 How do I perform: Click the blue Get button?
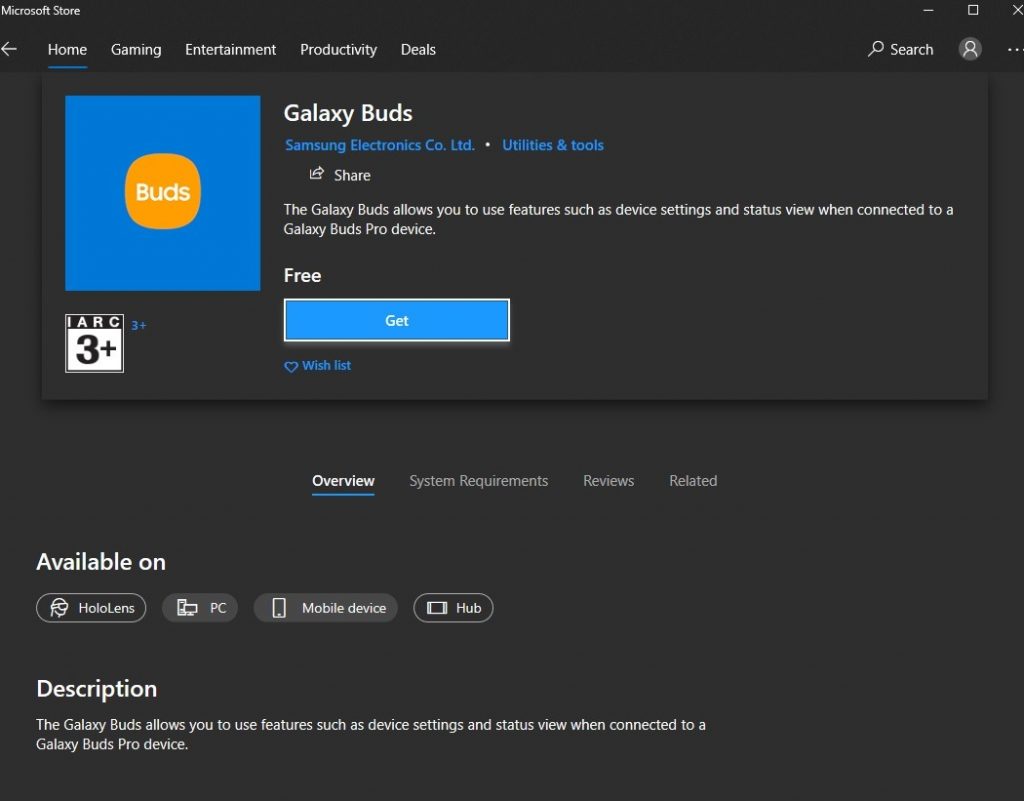396,321
